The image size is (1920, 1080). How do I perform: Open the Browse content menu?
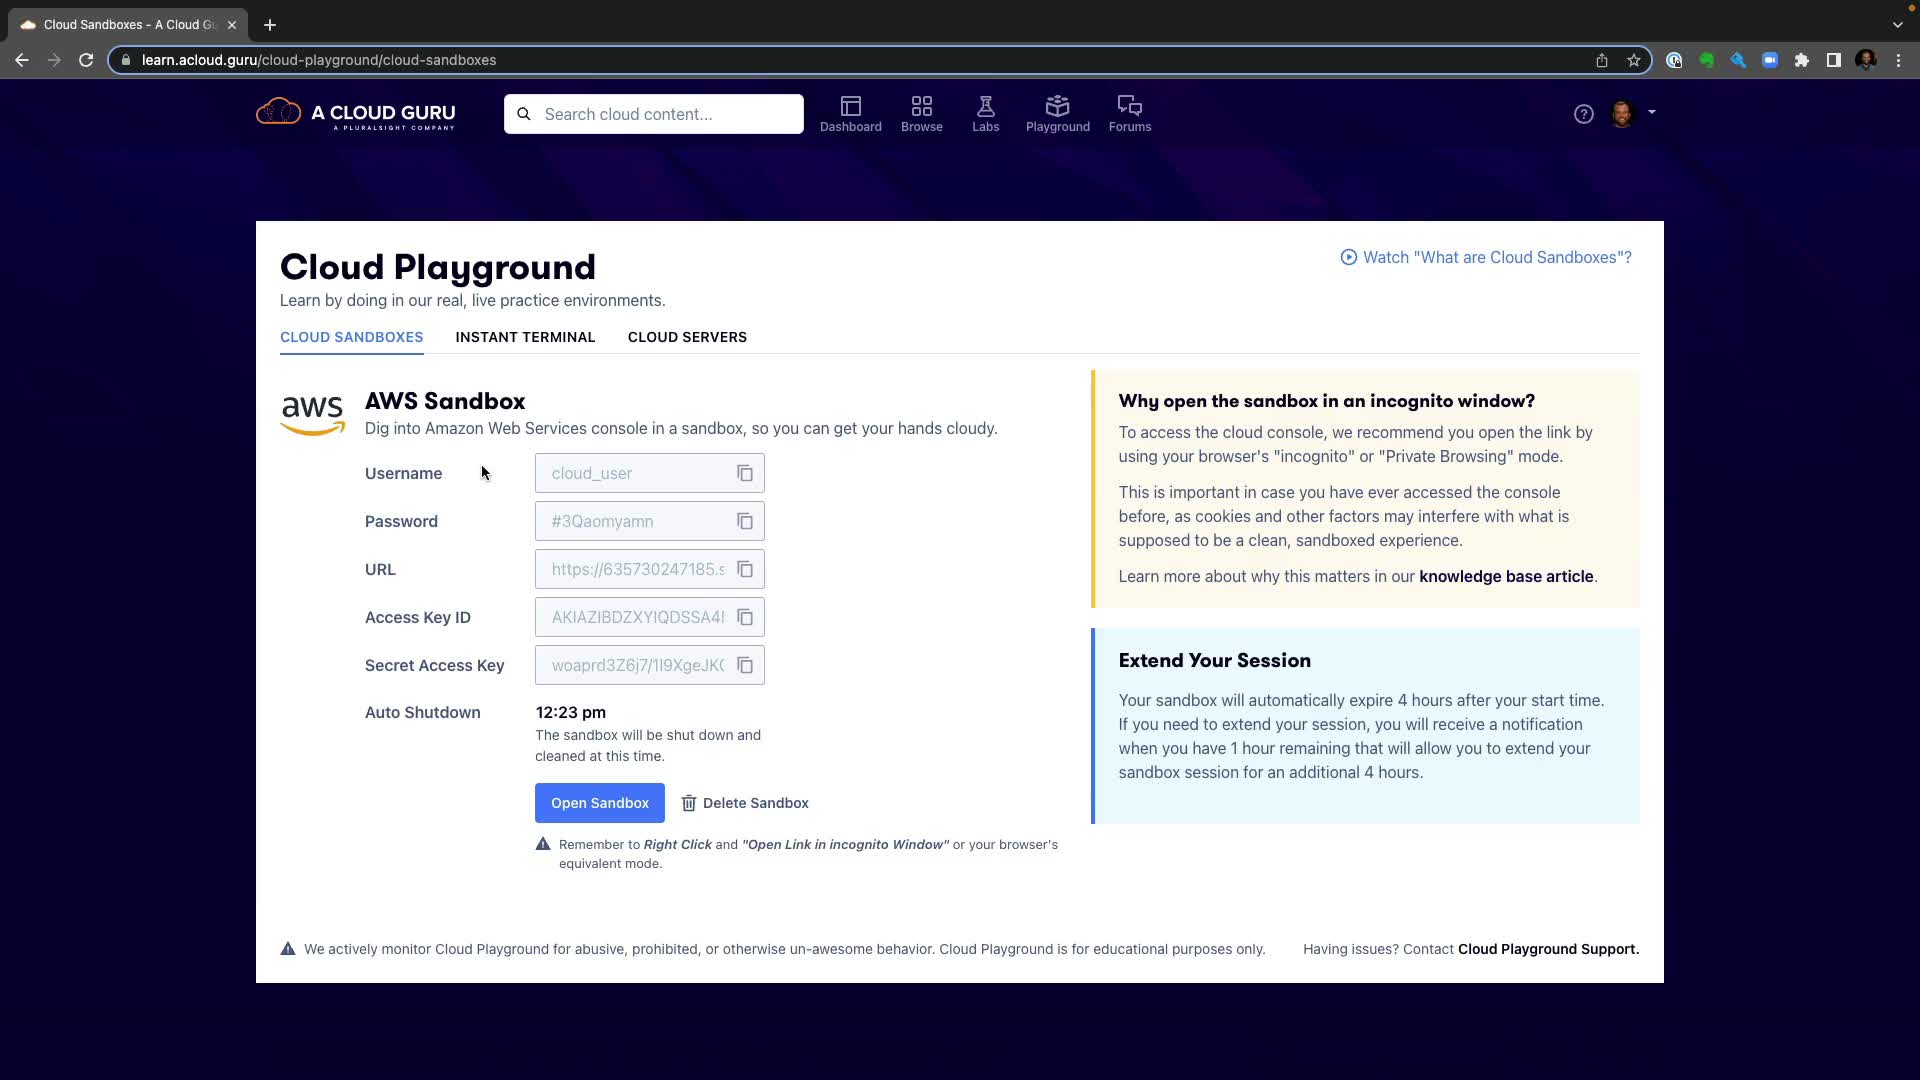click(x=921, y=114)
